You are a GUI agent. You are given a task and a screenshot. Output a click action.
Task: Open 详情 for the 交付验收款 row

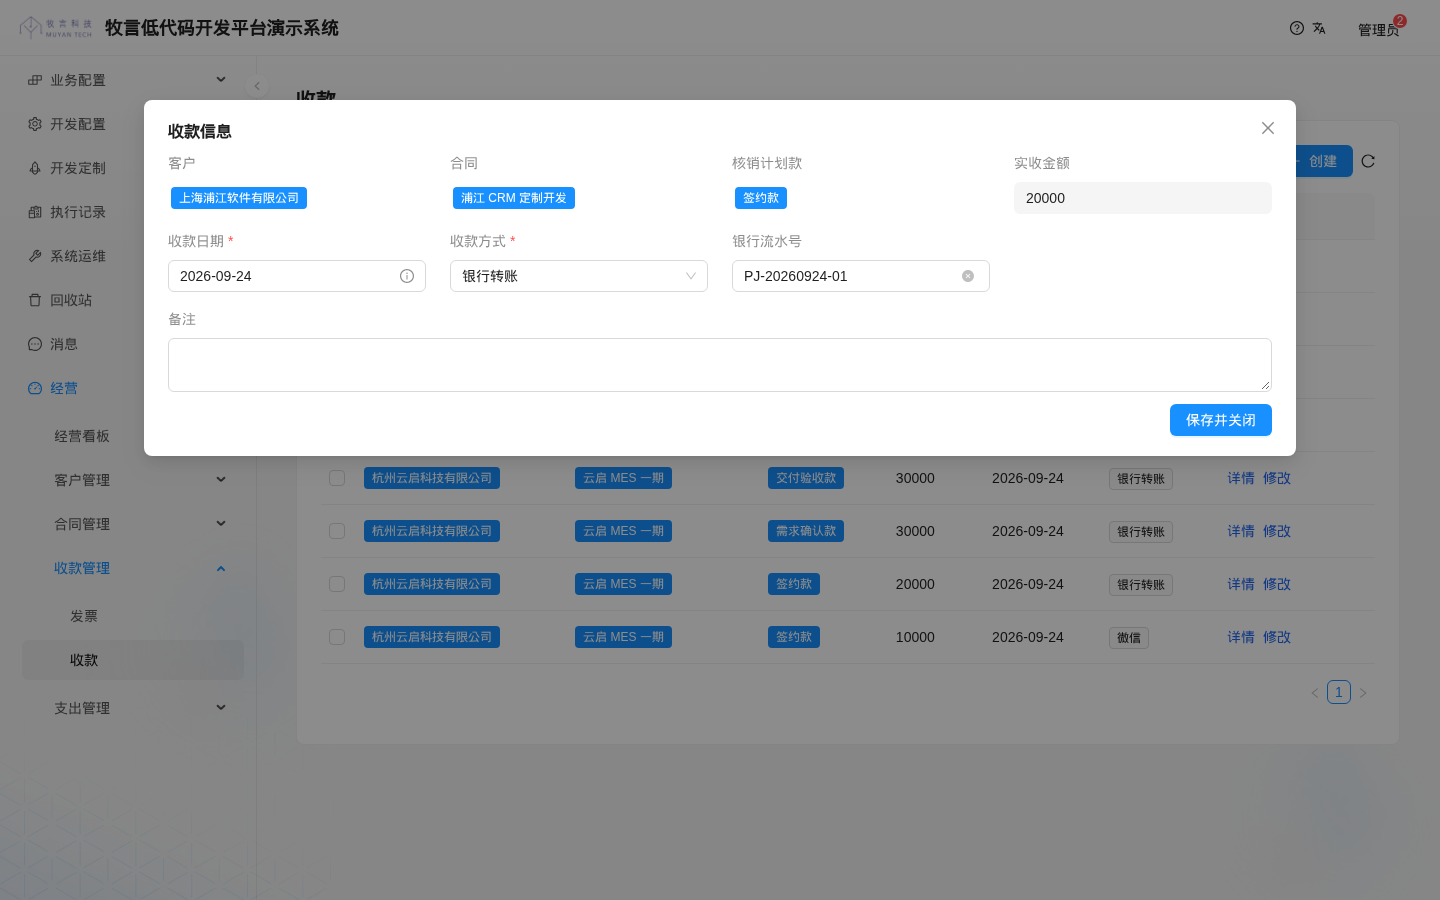pos(1241,478)
